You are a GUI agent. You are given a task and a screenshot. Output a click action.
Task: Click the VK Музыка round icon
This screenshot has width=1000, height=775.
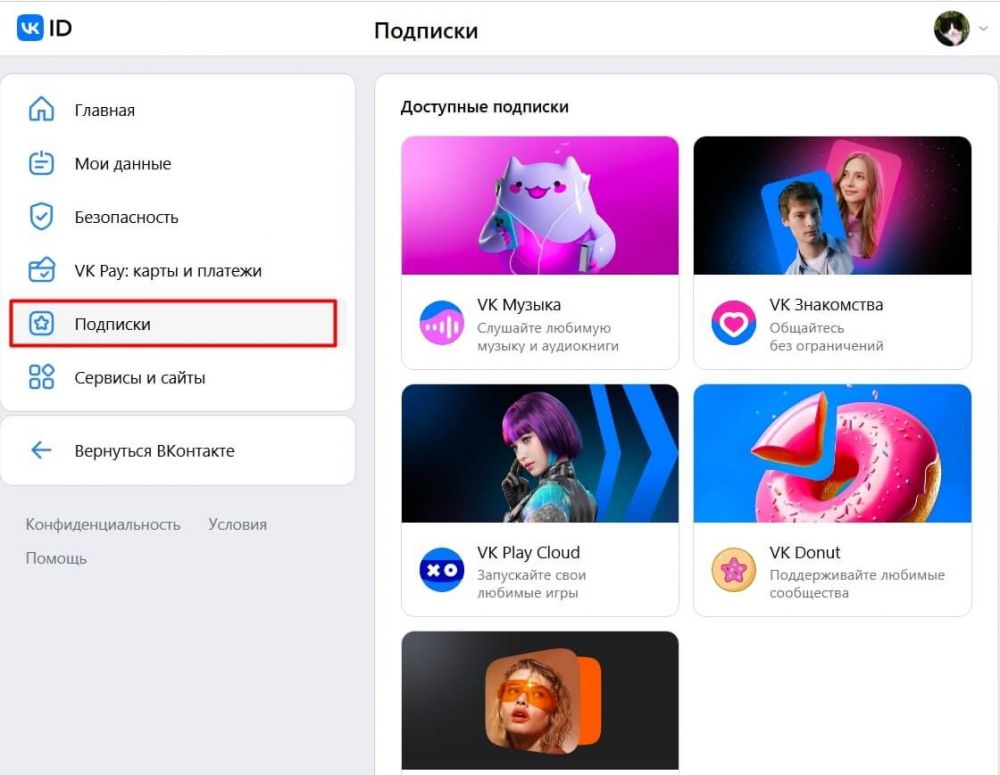(x=441, y=323)
